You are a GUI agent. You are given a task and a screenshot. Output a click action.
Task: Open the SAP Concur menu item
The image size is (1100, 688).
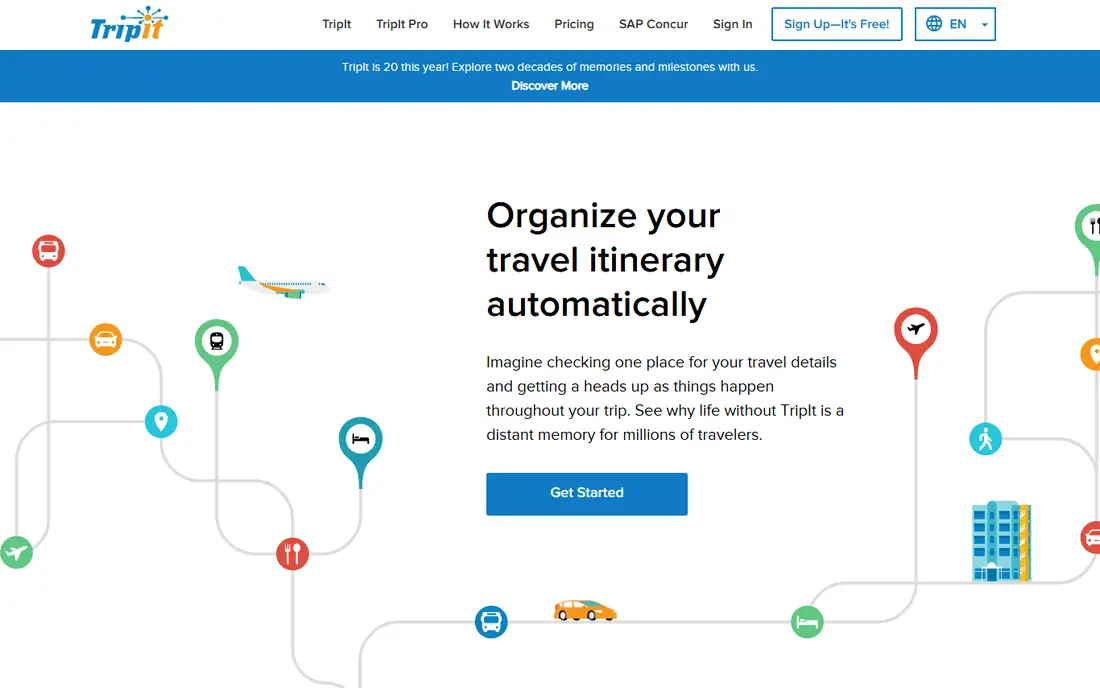653,24
